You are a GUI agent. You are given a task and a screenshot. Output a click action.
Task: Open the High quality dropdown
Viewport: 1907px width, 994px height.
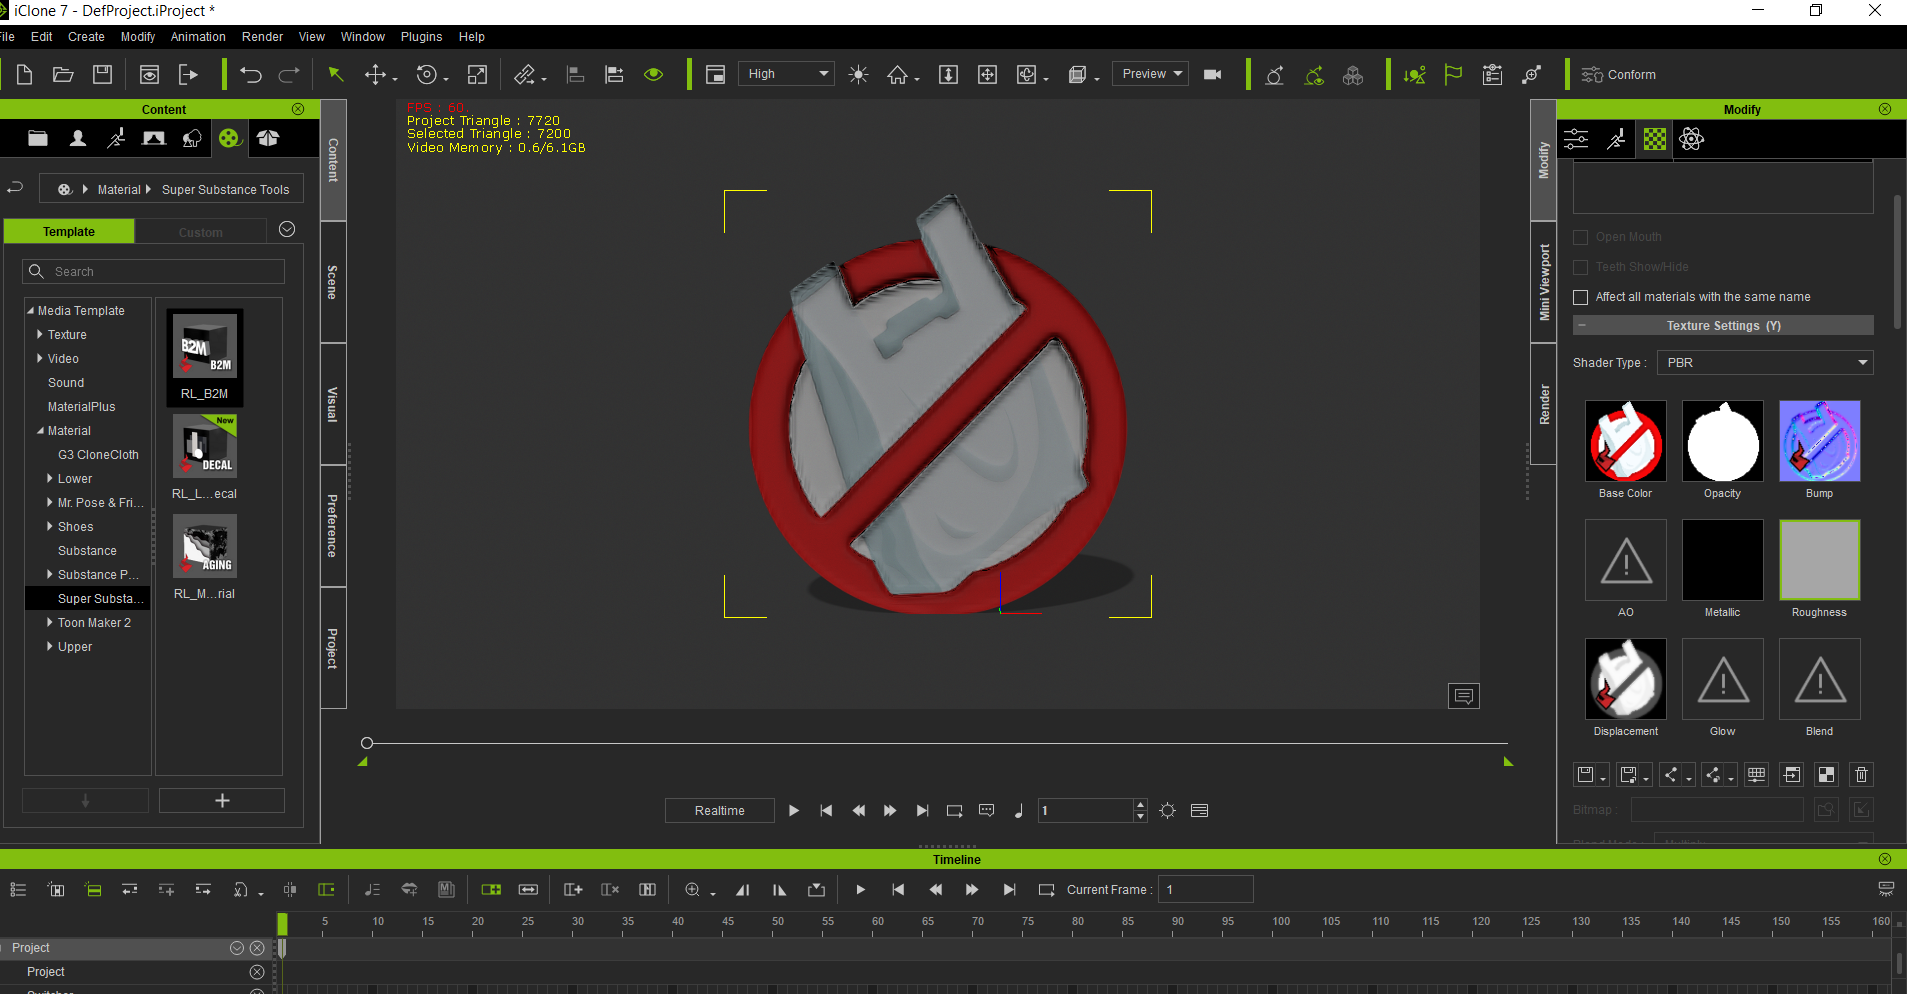click(786, 74)
